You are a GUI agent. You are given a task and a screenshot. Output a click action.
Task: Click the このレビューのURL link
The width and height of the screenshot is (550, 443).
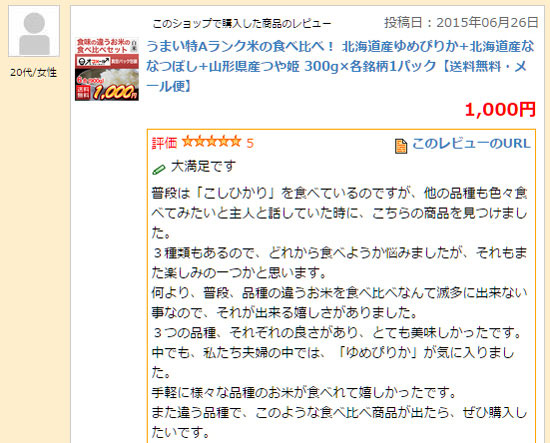(x=471, y=144)
